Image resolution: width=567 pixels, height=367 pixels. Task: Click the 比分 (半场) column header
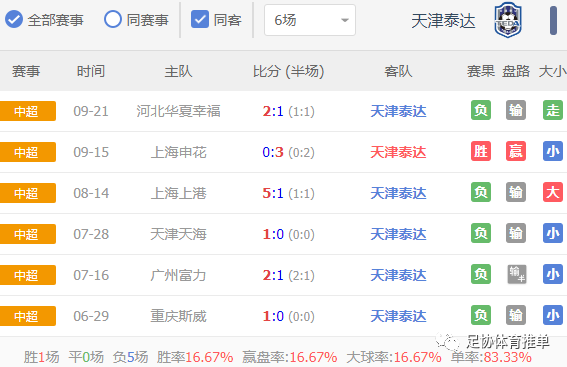point(288,71)
